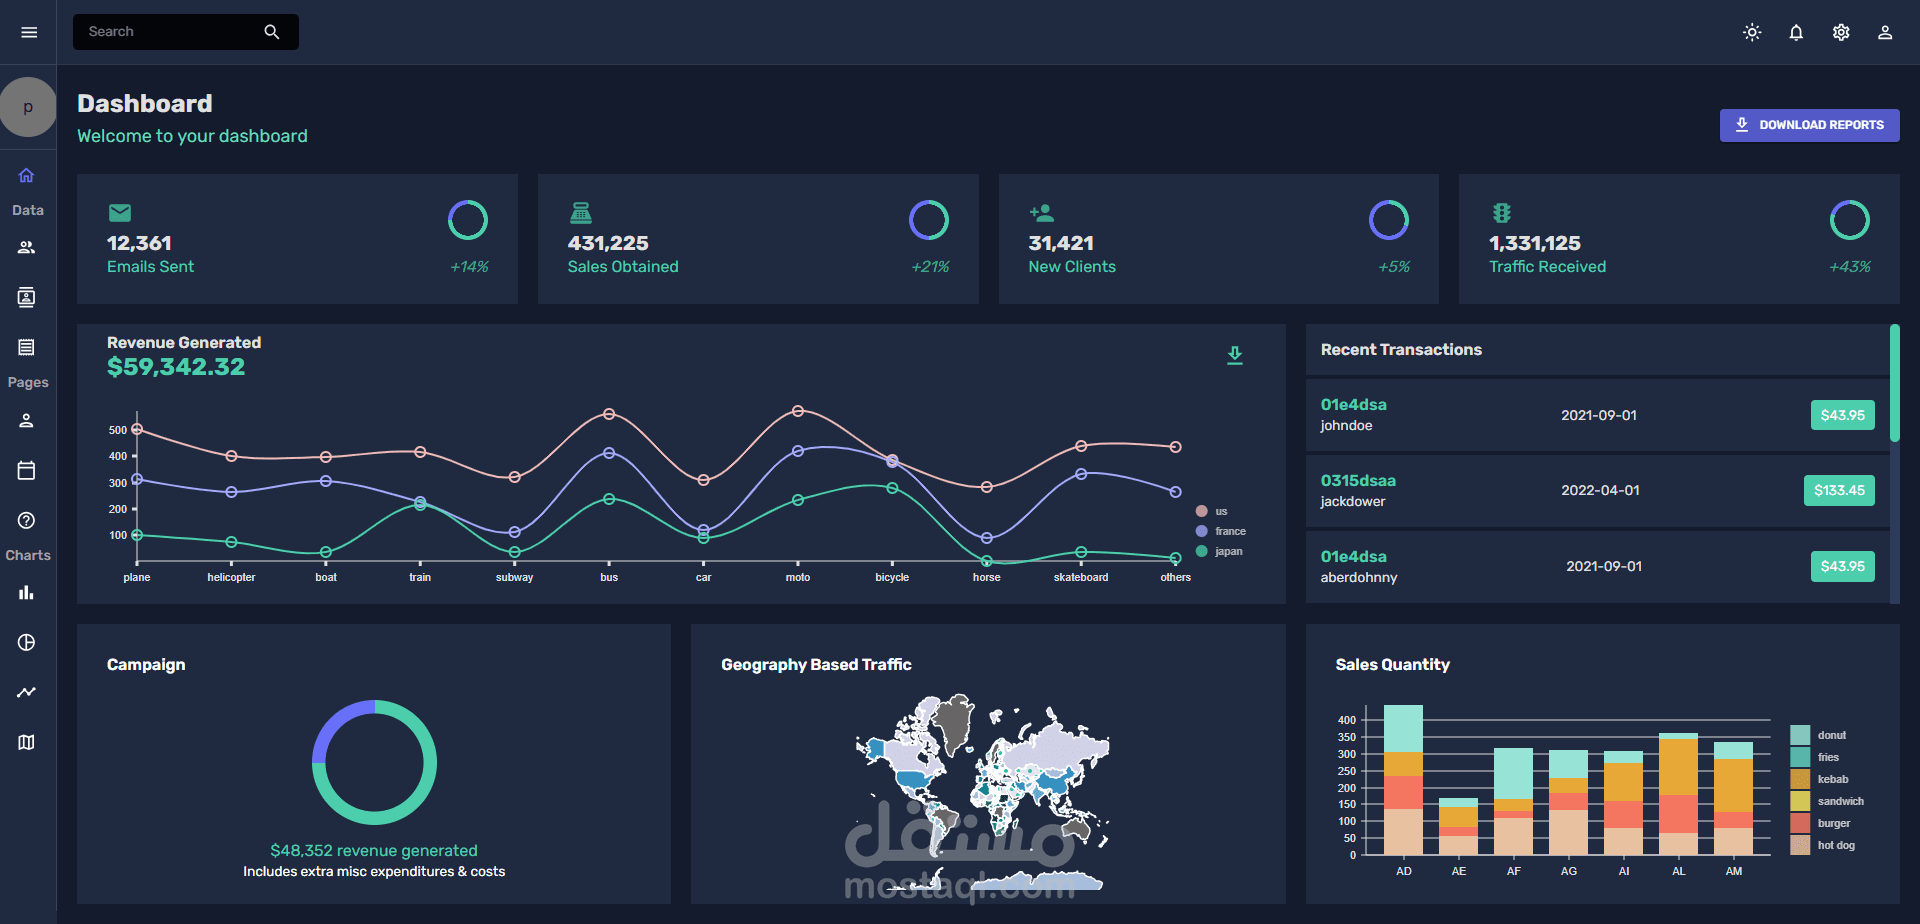The image size is (1920, 924).
Task: Click the add-person icon on New Clients card
Action: pyautogui.click(x=1041, y=212)
